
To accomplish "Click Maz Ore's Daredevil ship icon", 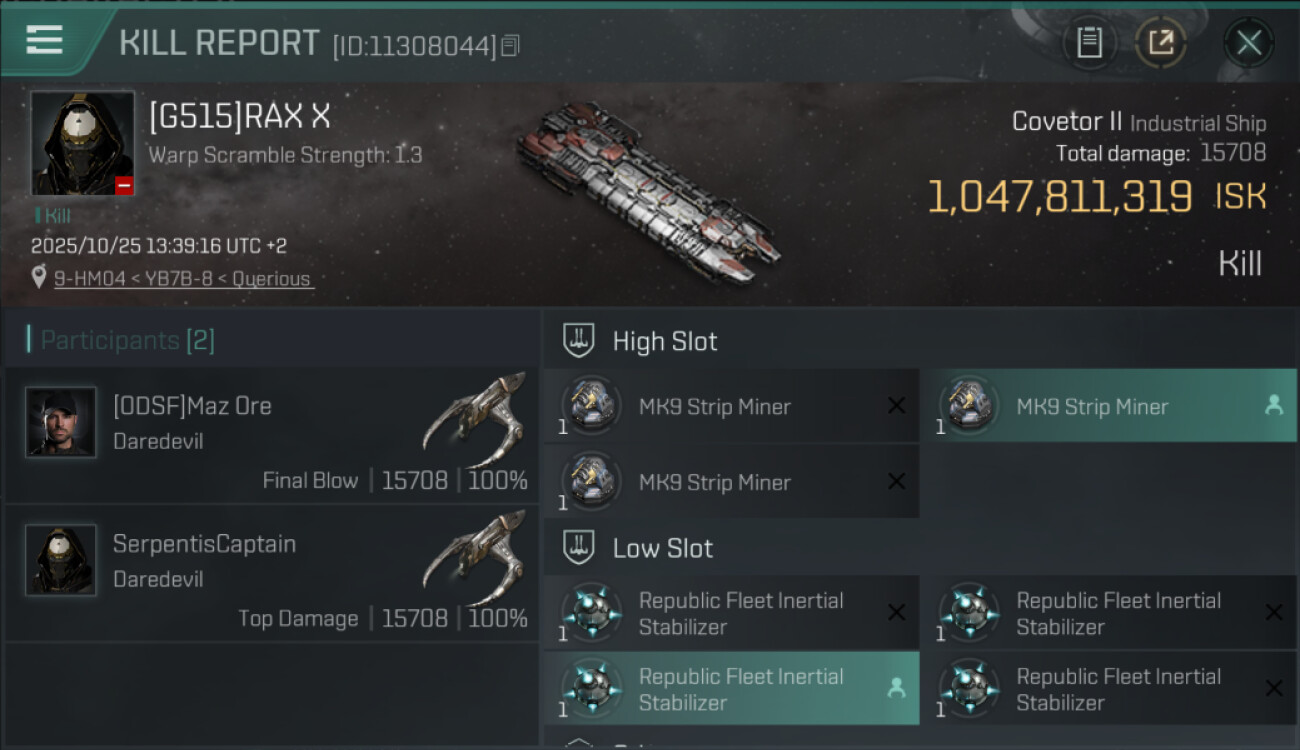I will tap(474, 420).
